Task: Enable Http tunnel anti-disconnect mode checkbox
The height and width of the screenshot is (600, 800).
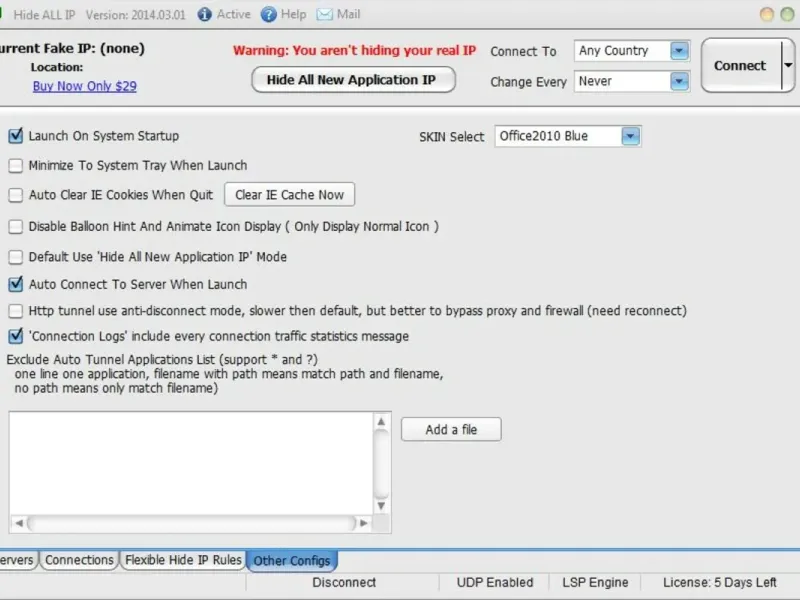Action: coord(16,311)
